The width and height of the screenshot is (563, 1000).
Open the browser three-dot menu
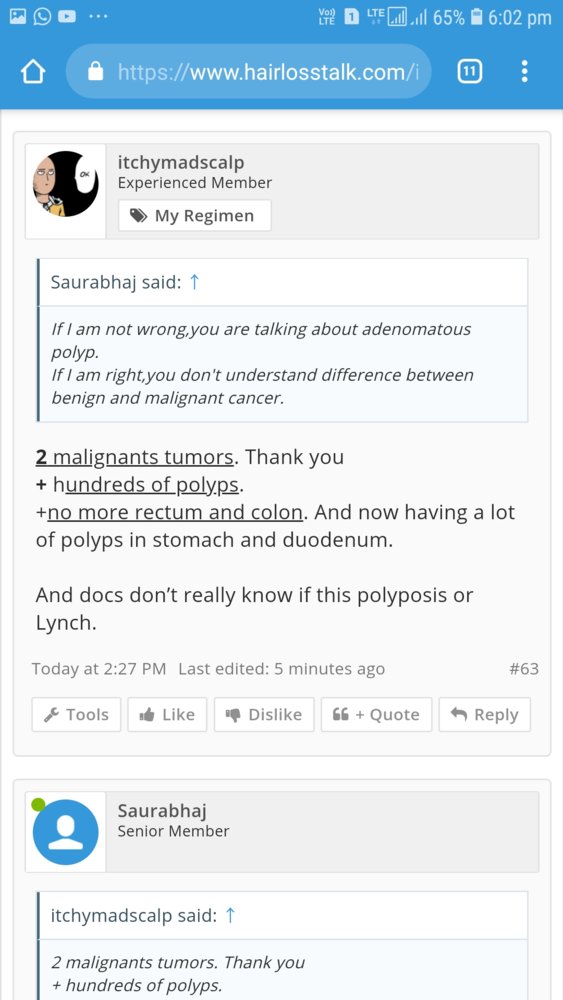524,71
